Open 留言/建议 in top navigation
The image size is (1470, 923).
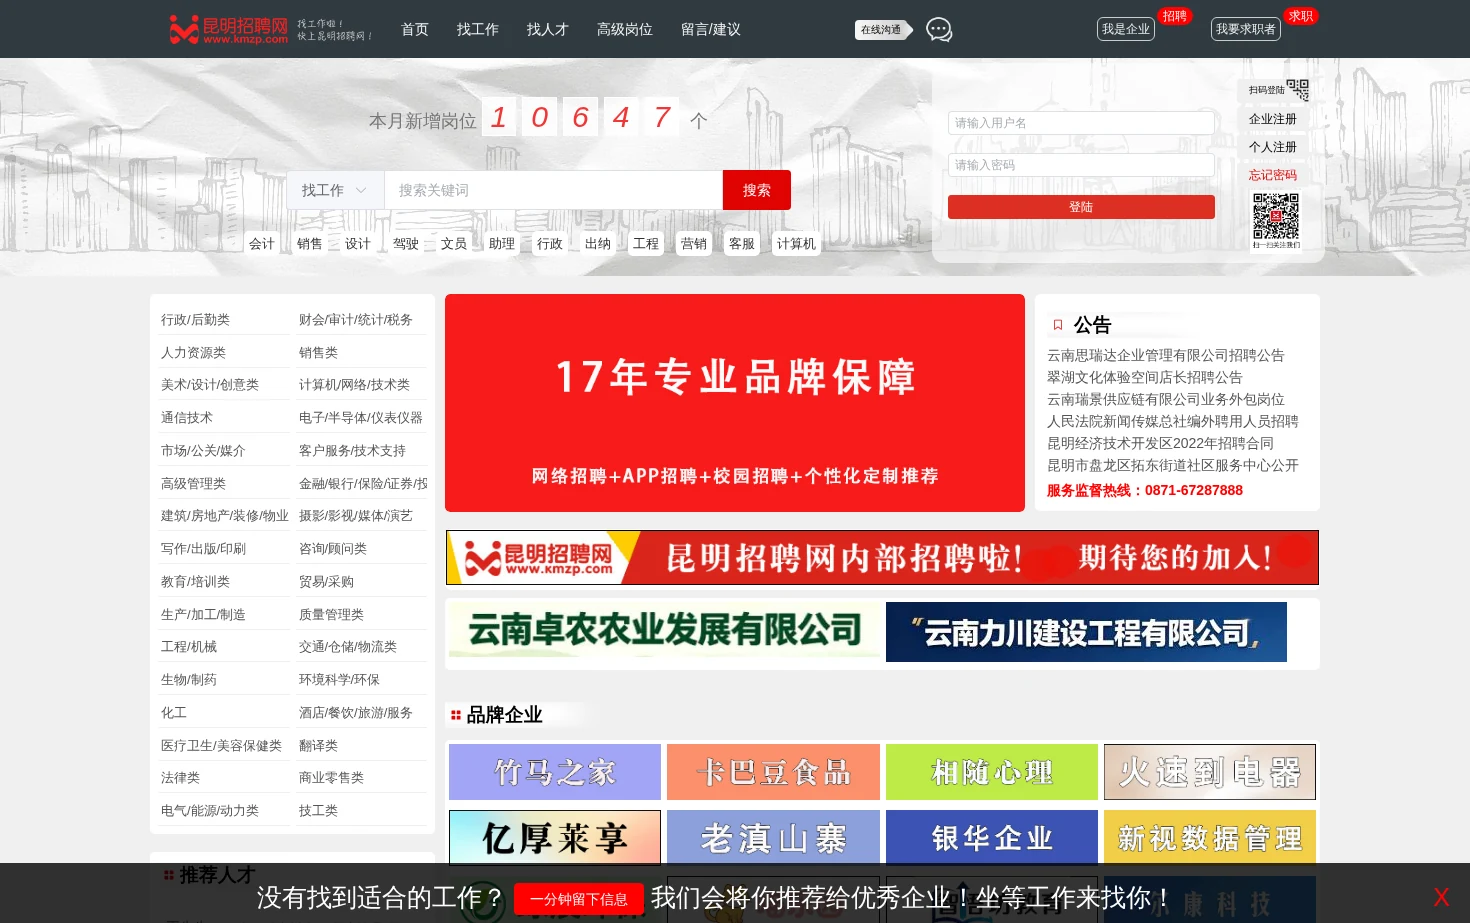point(711,30)
